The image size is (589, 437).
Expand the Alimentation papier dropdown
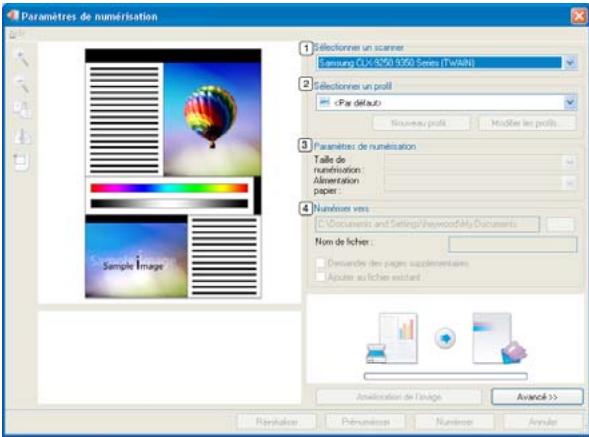tap(570, 183)
